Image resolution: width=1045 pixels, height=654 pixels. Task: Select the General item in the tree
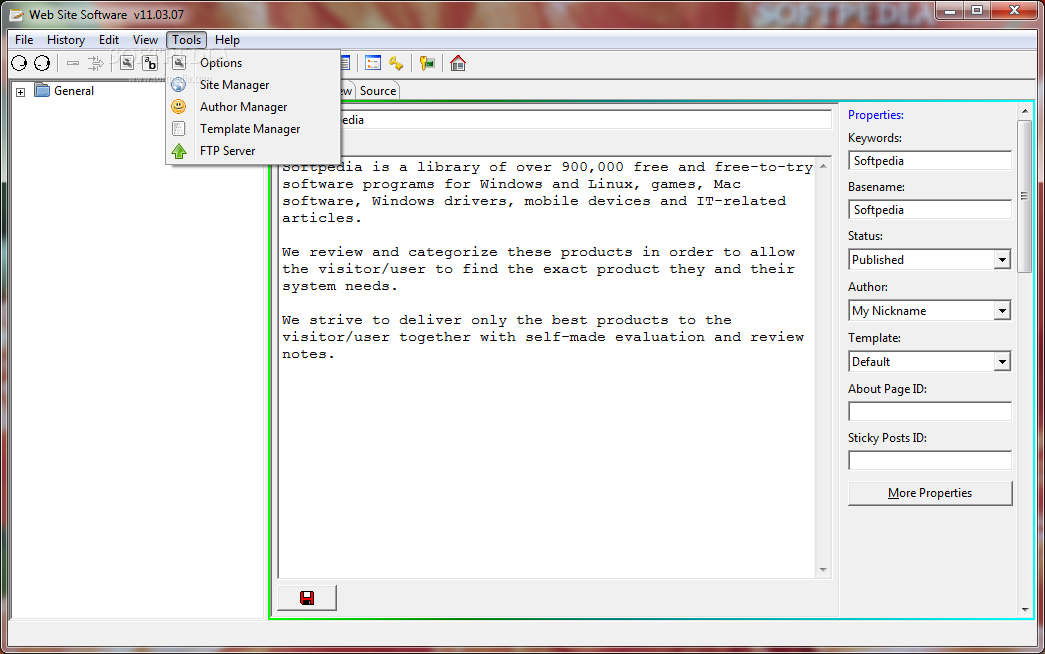click(x=73, y=91)
